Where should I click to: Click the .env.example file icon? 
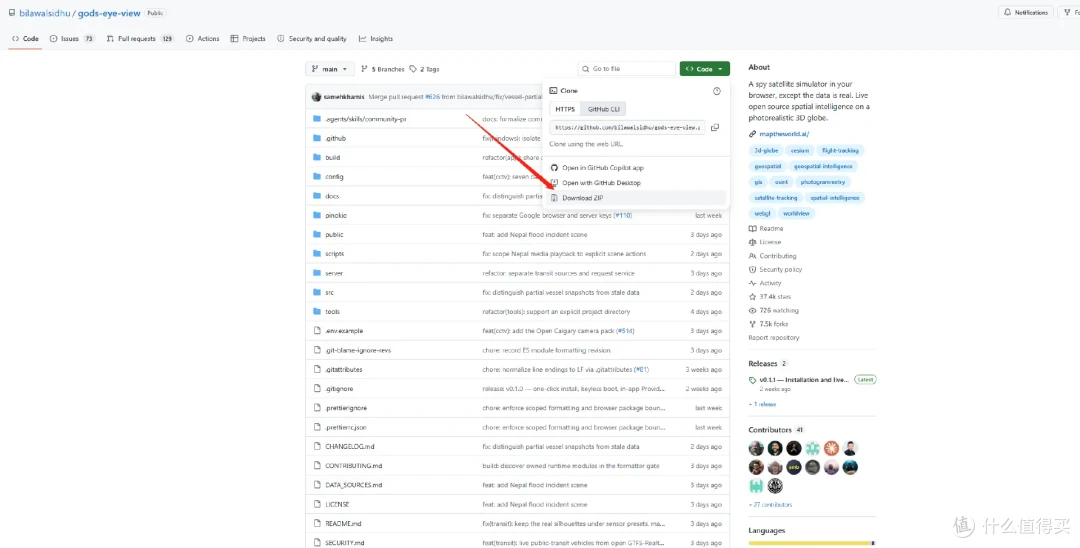(x=317, y=331)
